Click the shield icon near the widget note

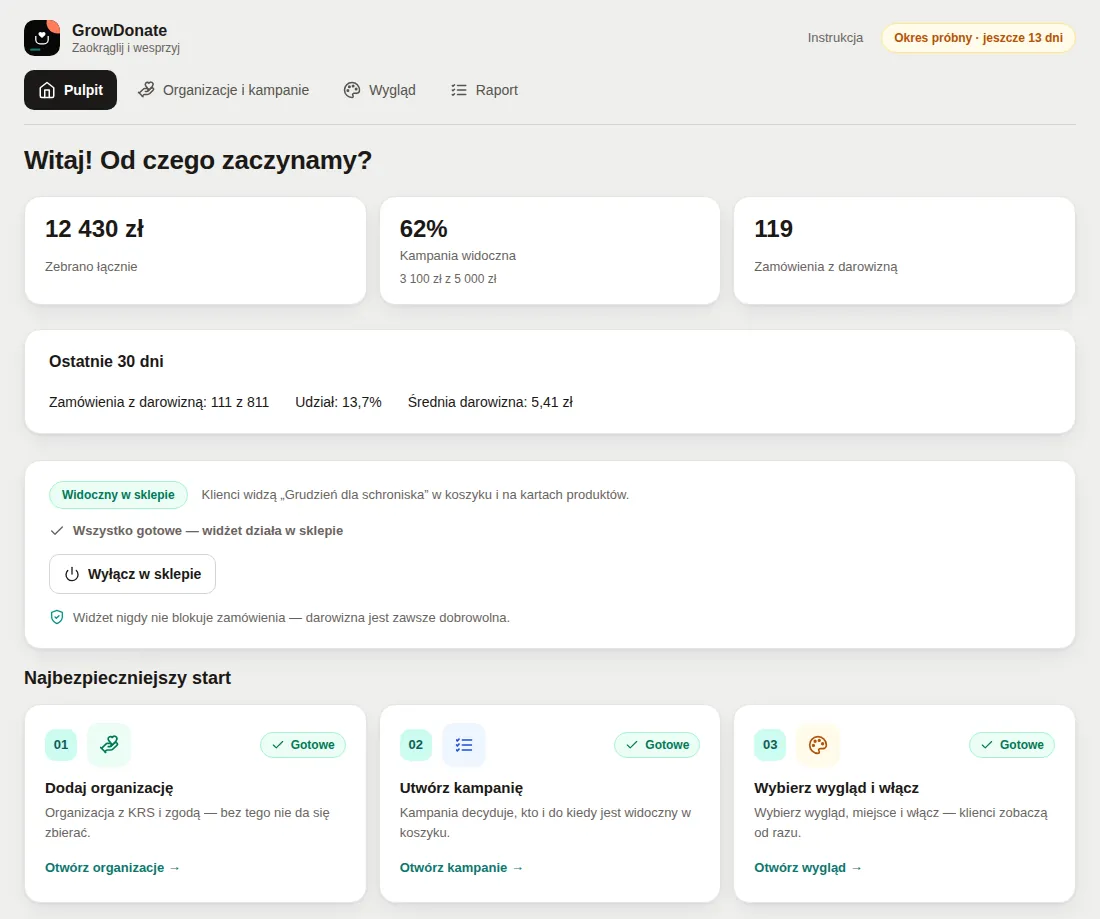(57, 617)
